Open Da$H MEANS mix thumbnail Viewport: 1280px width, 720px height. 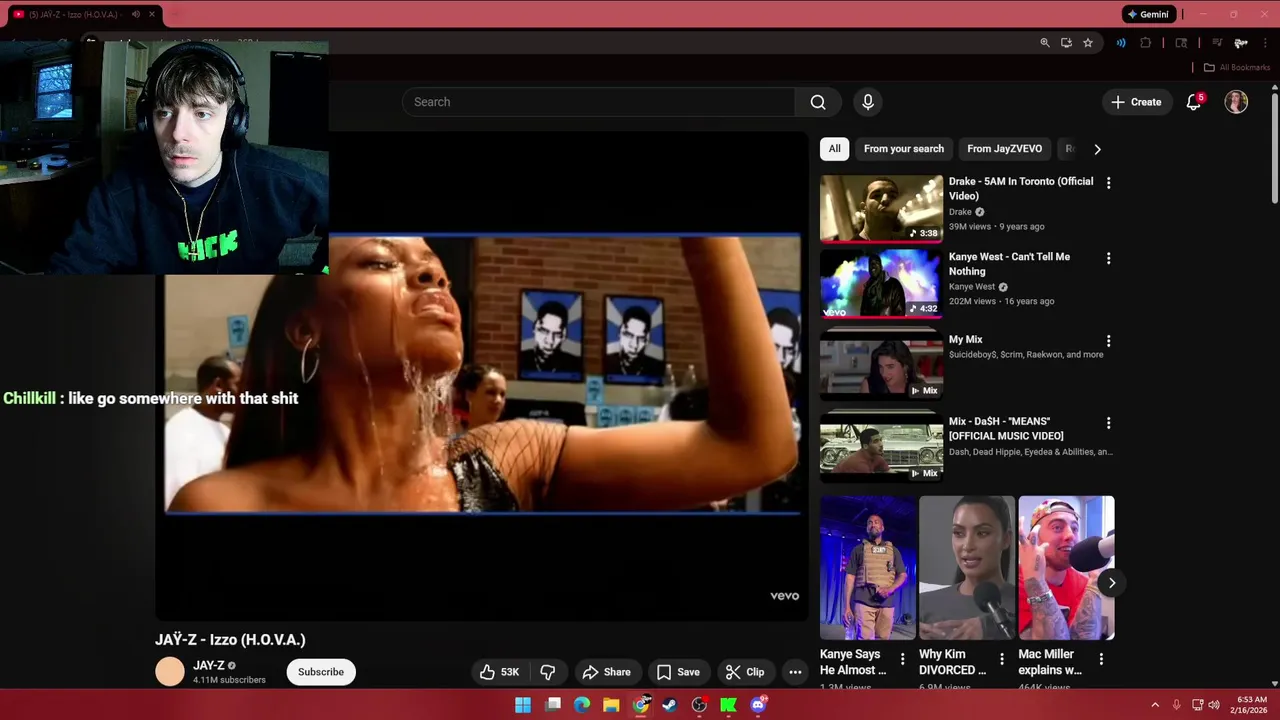click(x=881, y=448)
